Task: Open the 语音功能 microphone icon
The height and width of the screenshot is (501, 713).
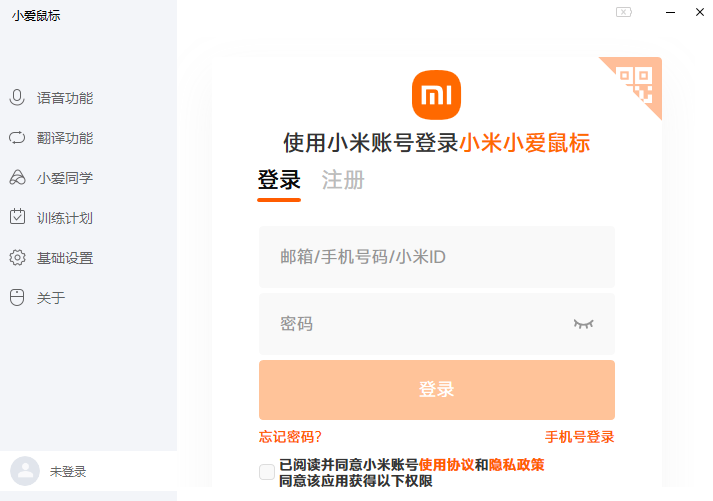Action: [x=17, y=98]
